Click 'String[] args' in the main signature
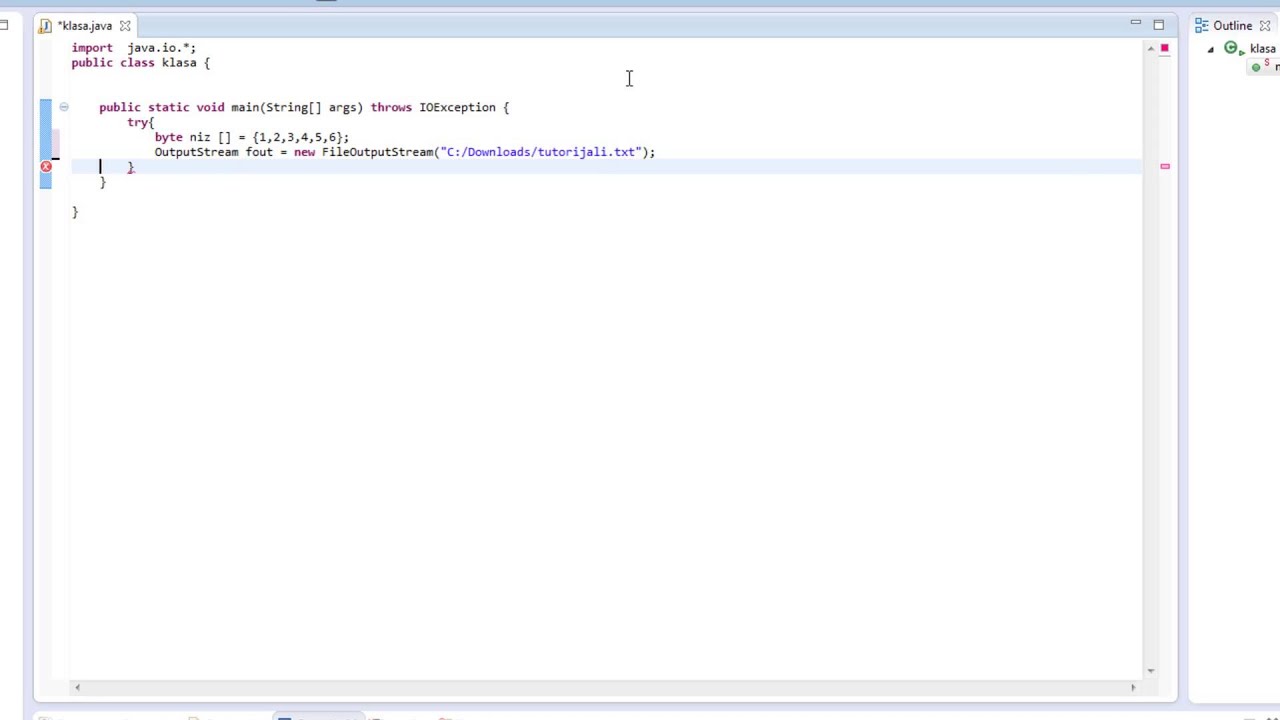The height and width of the screenshot is (720, 1280). pyautogui.click(x=311, y=107)
